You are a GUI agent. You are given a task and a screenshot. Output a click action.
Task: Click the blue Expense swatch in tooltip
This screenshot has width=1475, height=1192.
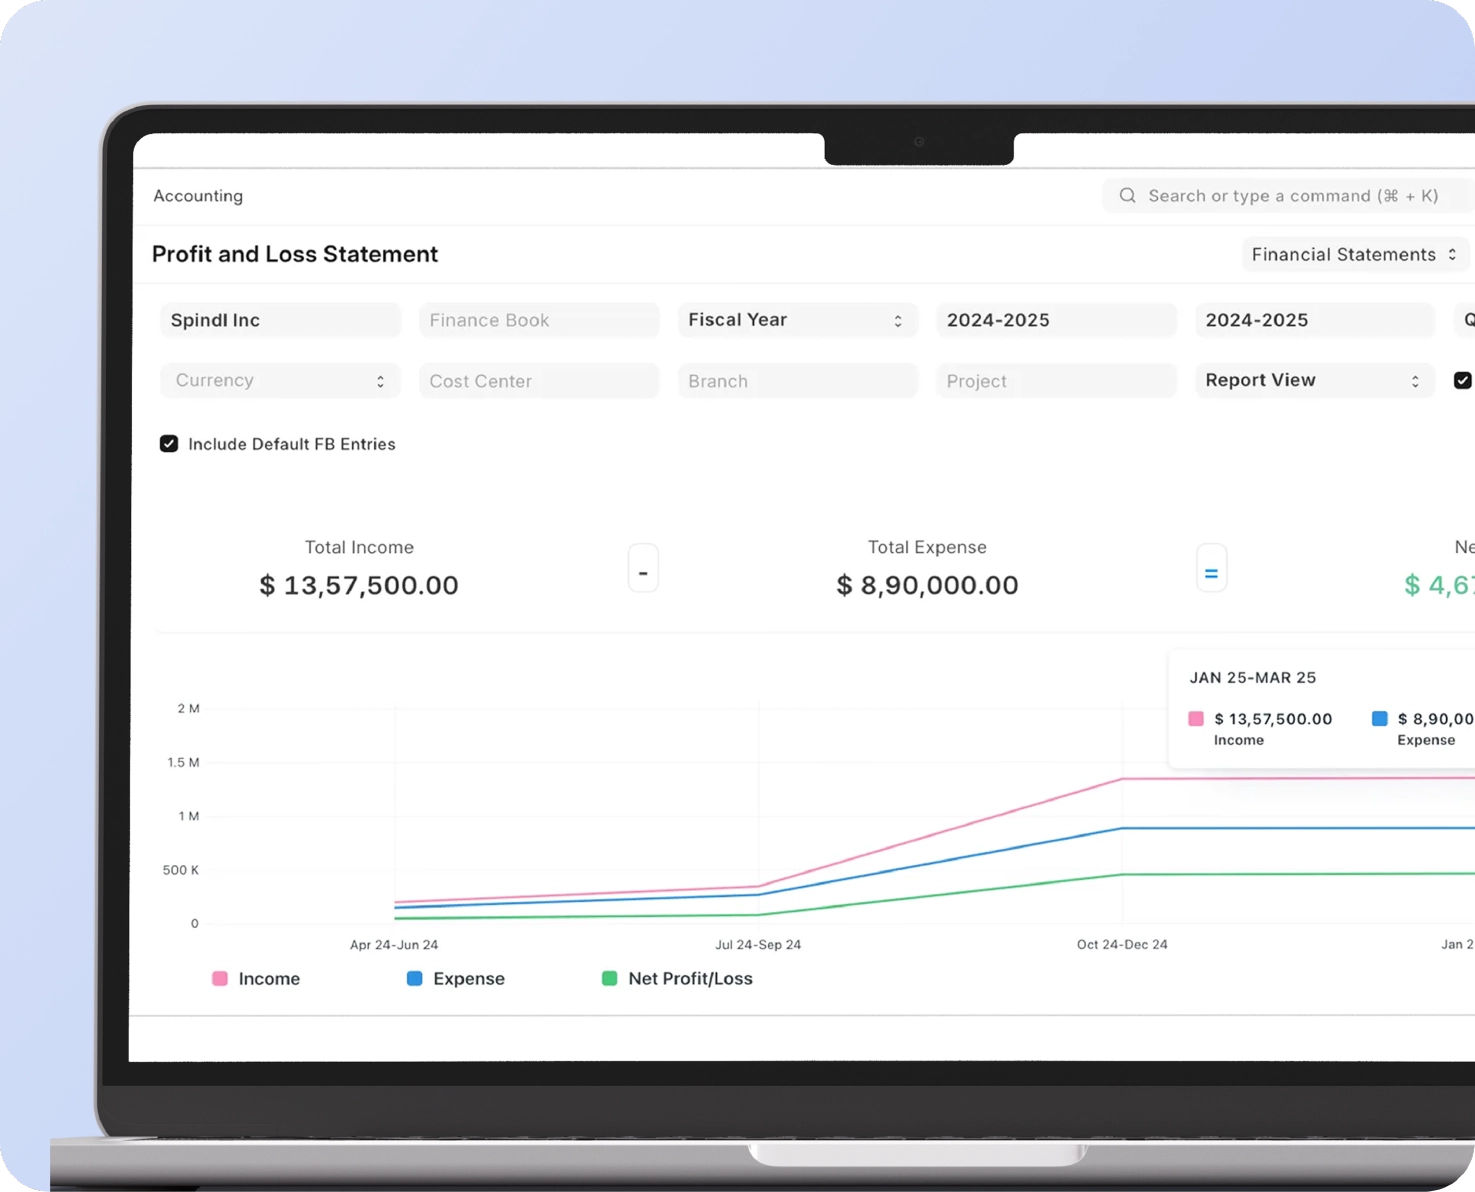tap(1379, 719)
